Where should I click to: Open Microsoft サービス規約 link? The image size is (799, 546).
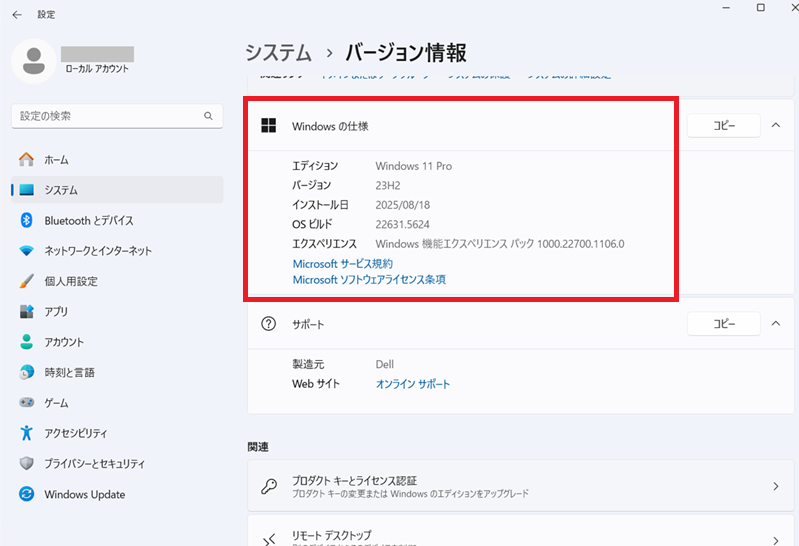tap(342, 264)
